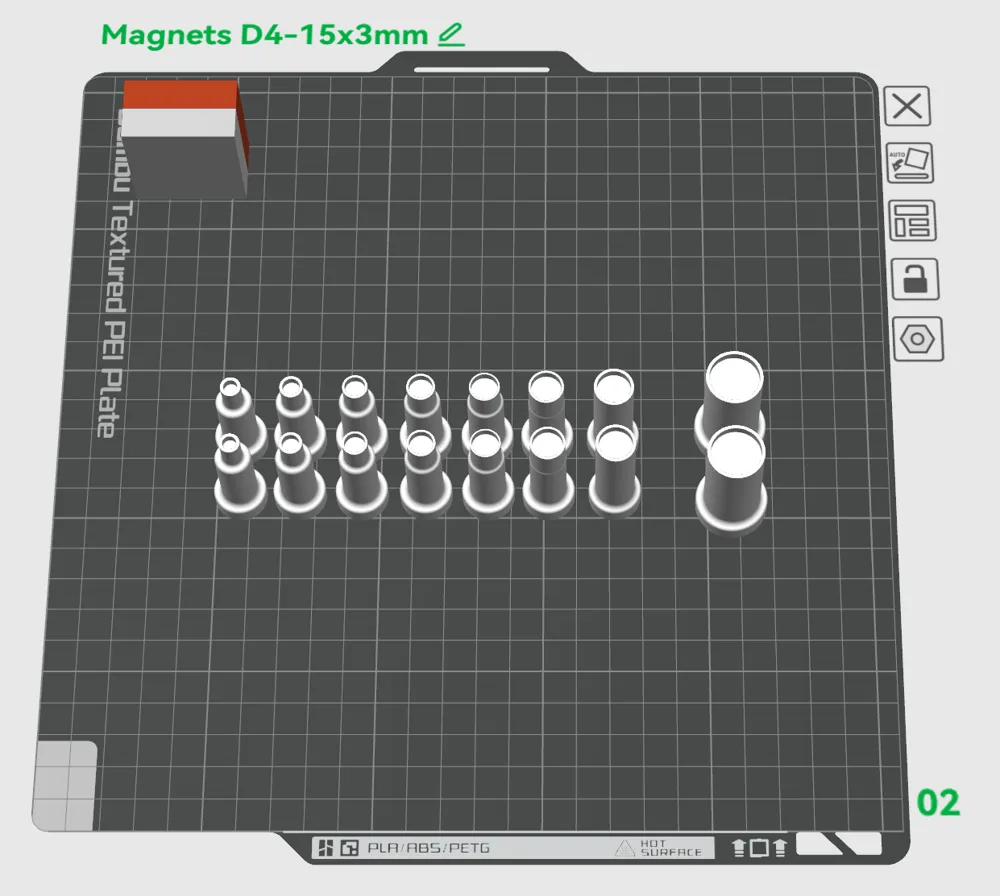Click the Magnets D4-15x3mm plate name
This screenshot has width=1000, height=896.
click(x=264, y=34)
